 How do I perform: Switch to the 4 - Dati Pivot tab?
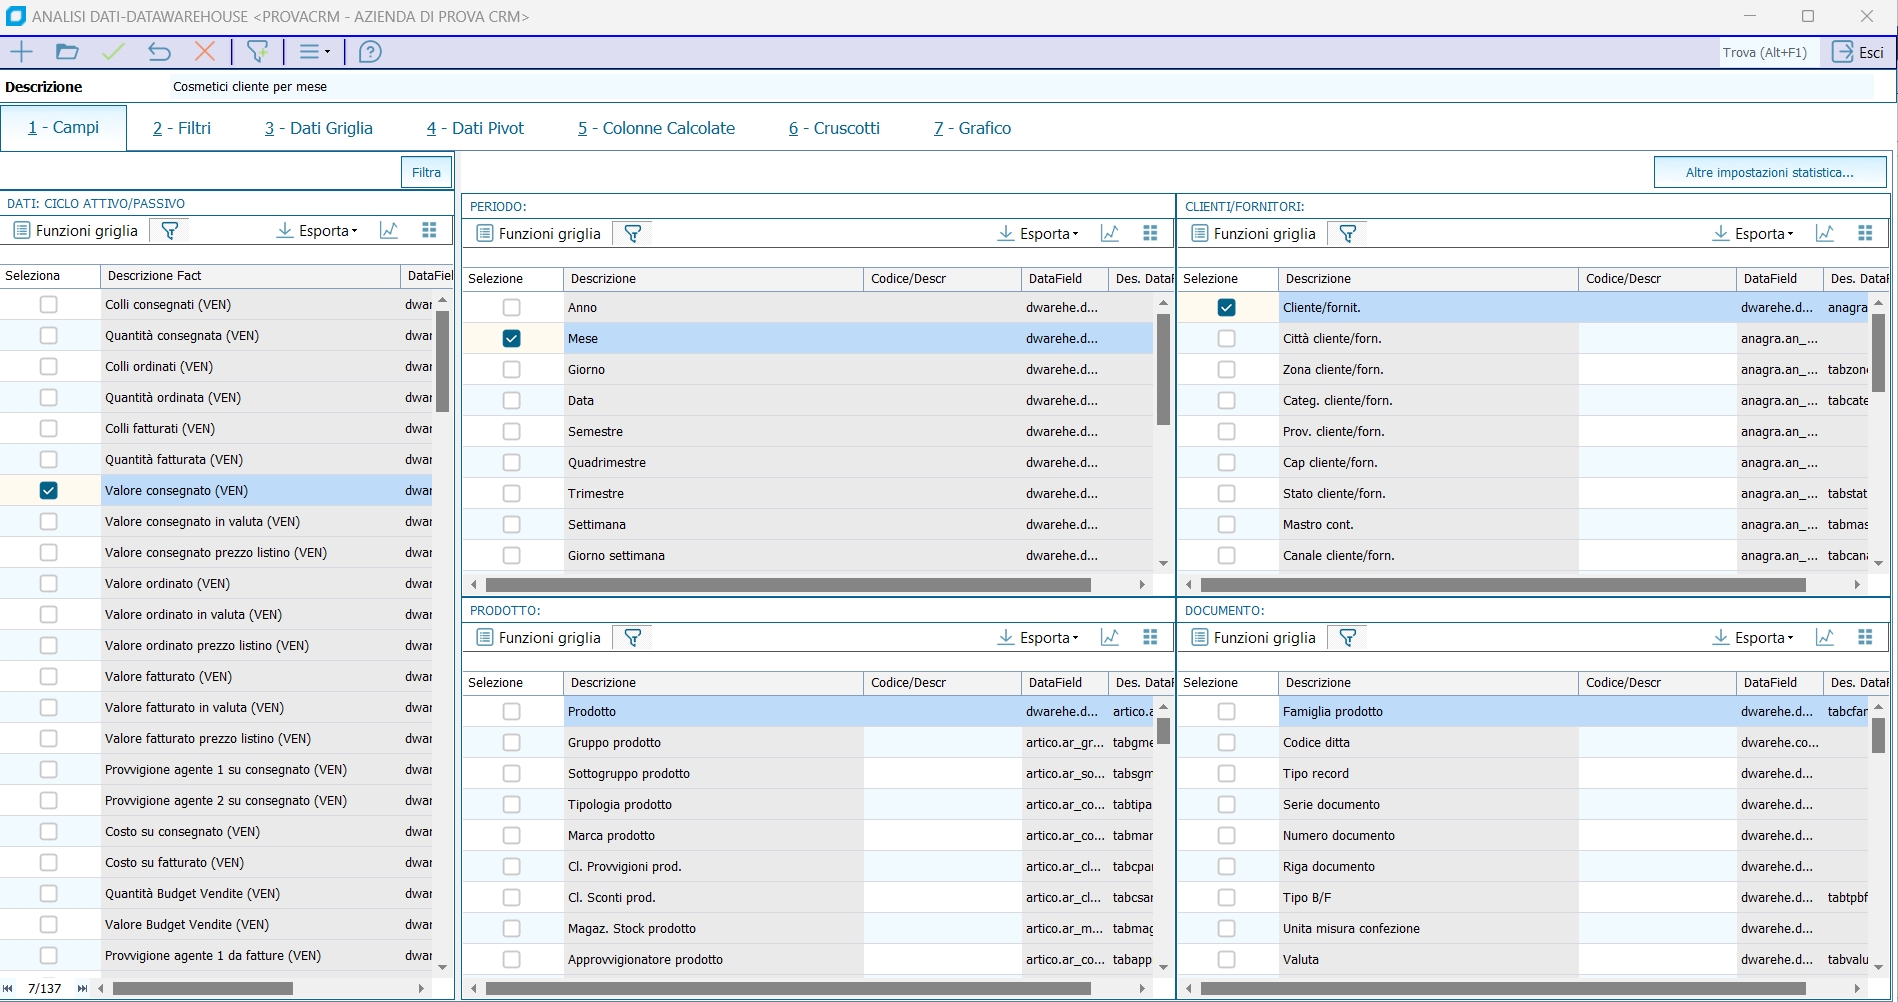(475, 128)
